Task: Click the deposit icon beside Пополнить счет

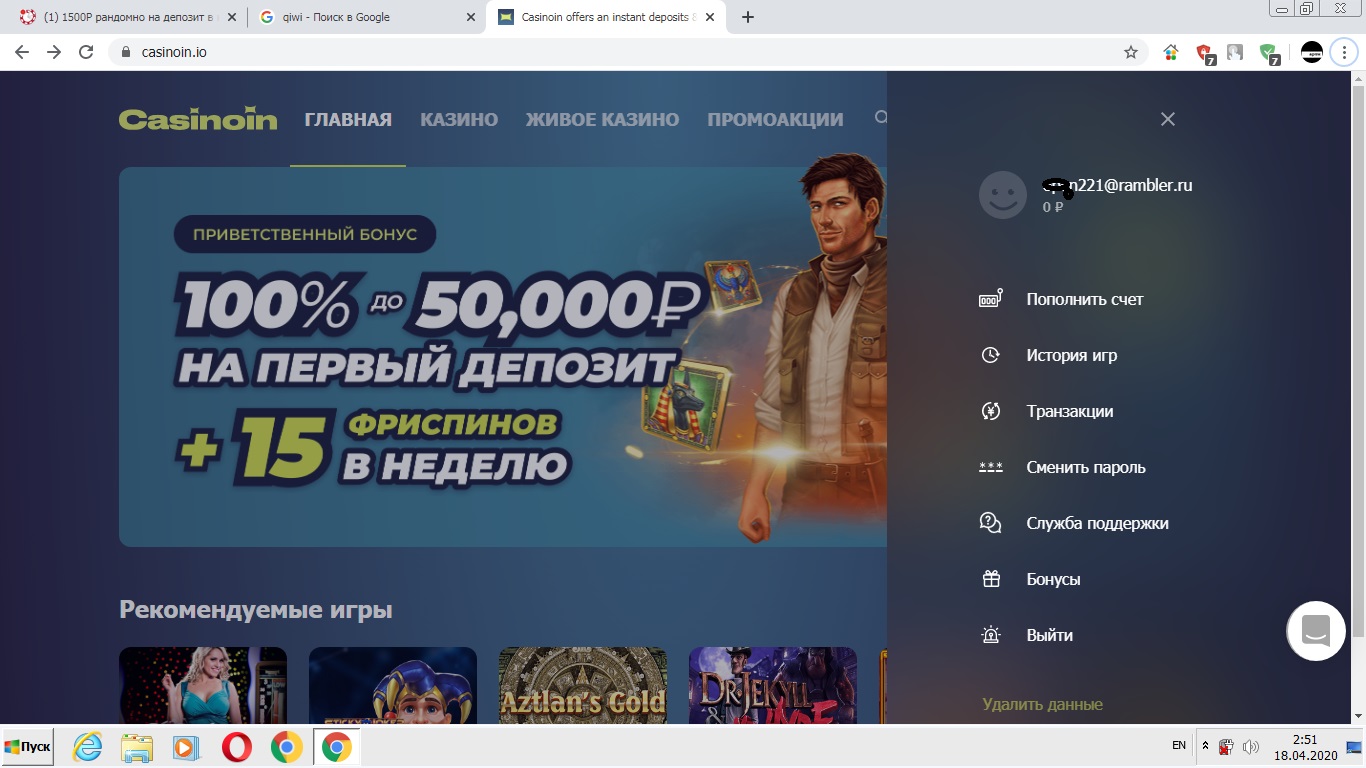Action: pyautogui.click(x=990, y=299)
